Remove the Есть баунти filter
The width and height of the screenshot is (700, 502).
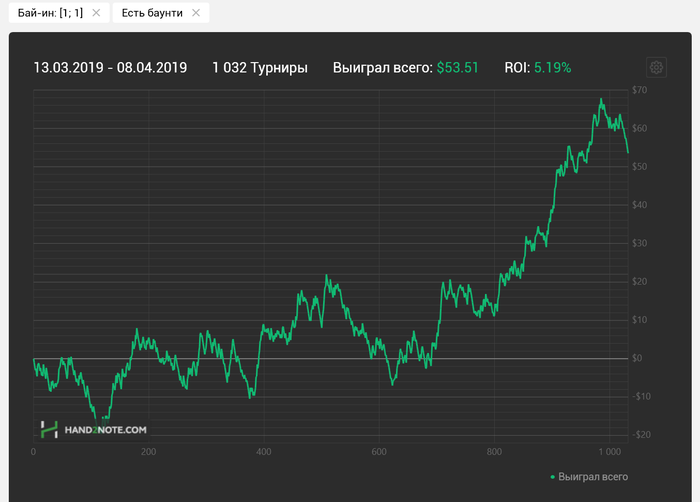(196, 13)
